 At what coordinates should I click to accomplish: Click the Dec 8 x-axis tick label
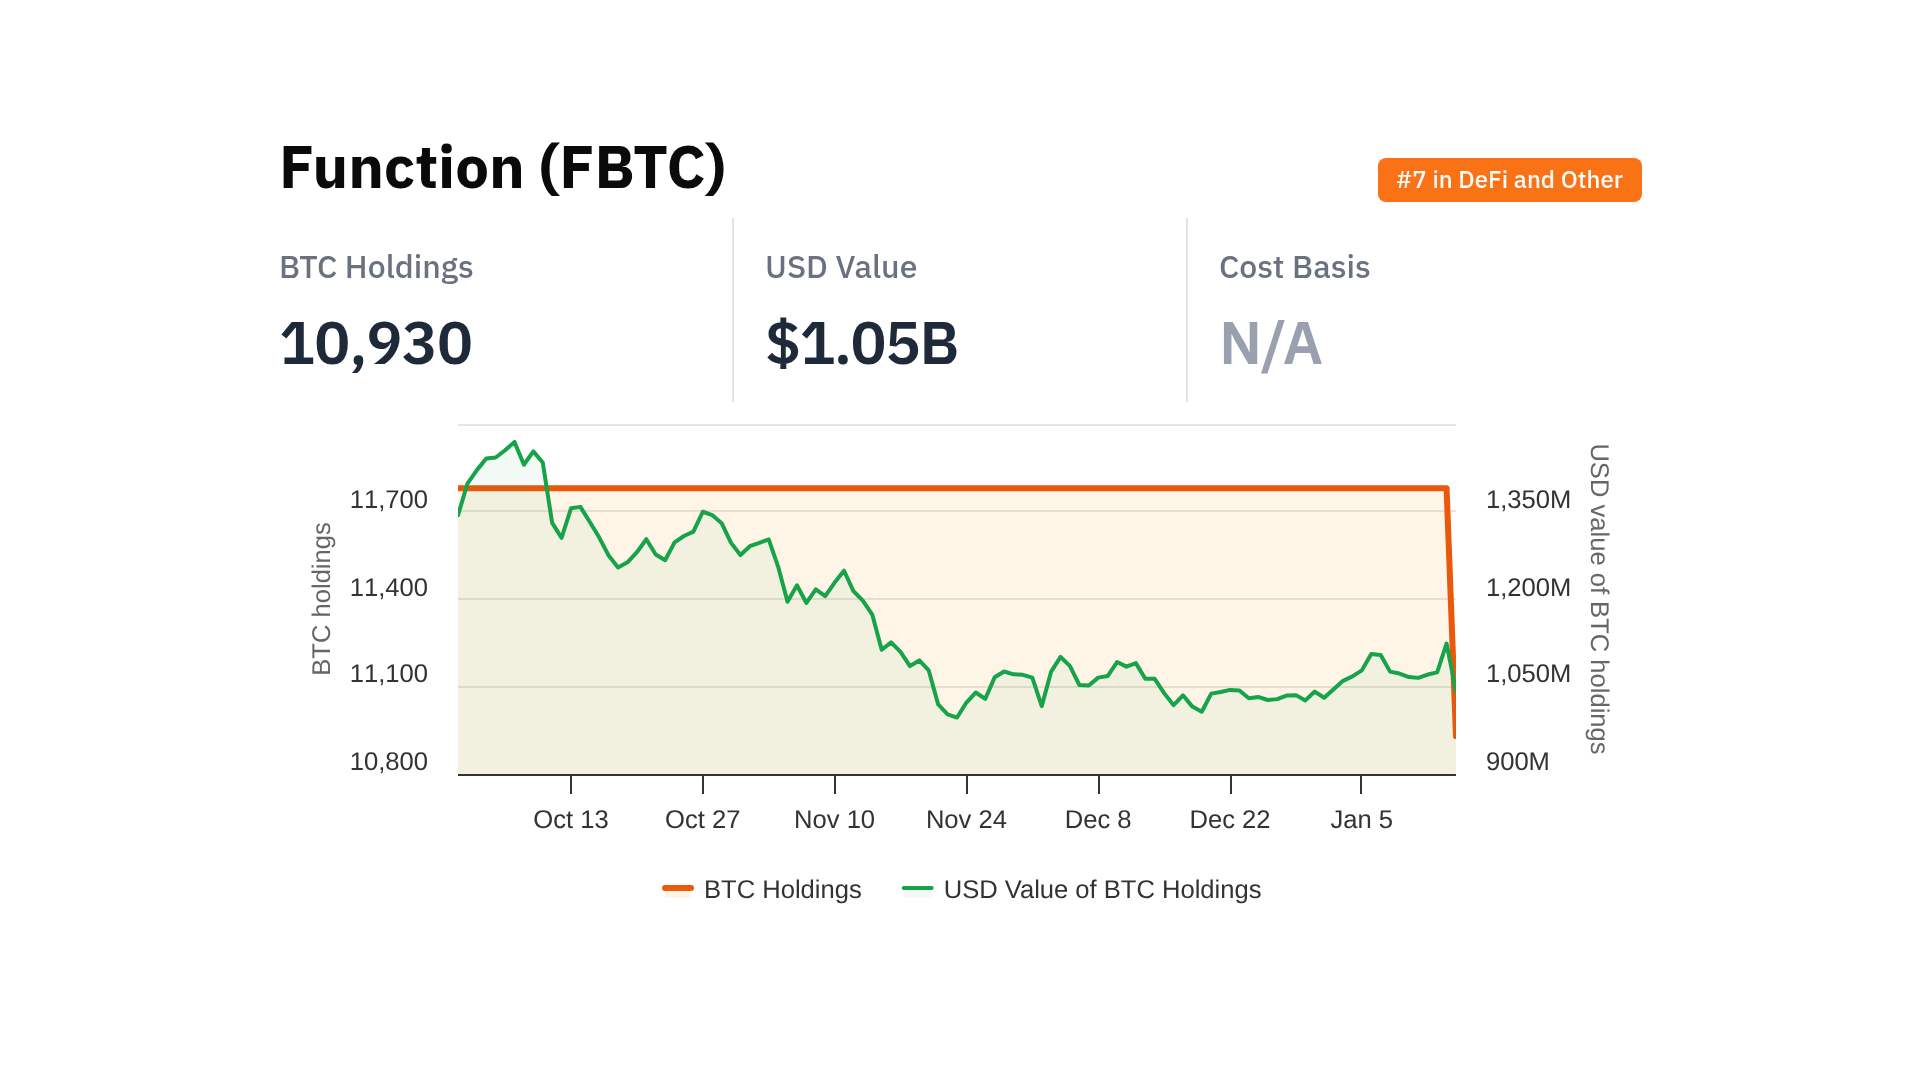(x=1098, y=819)
